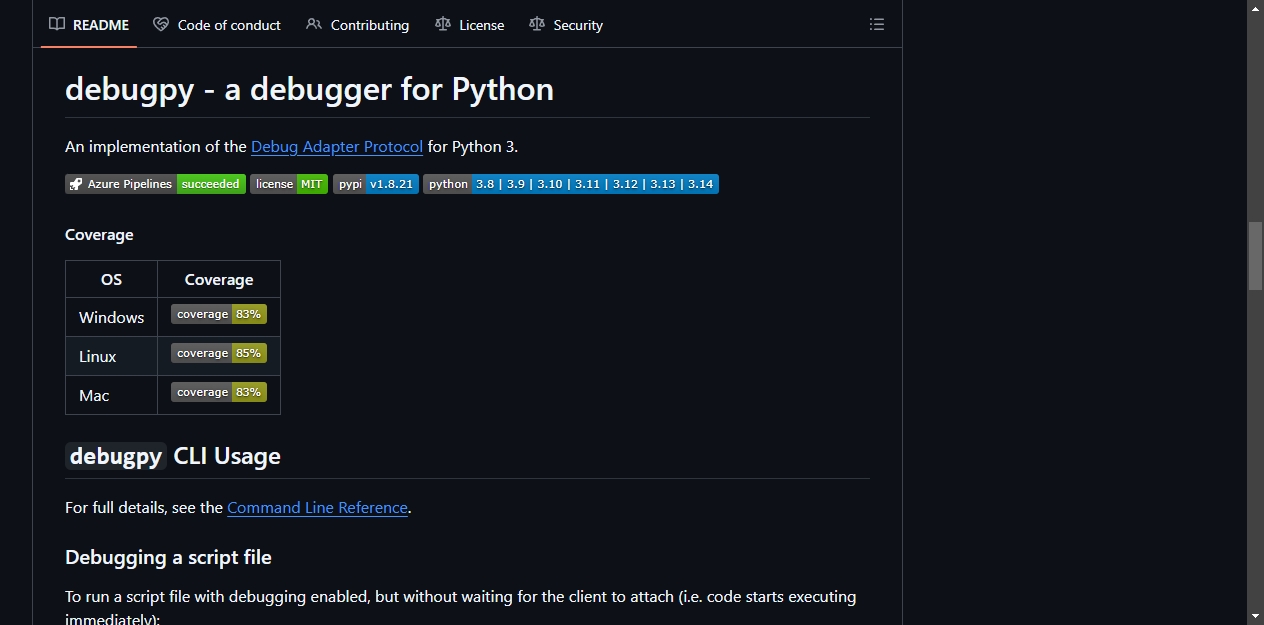Open the Windows coverage 83% badge
This screenshot has width=1264, height=625.
(219, 314)
